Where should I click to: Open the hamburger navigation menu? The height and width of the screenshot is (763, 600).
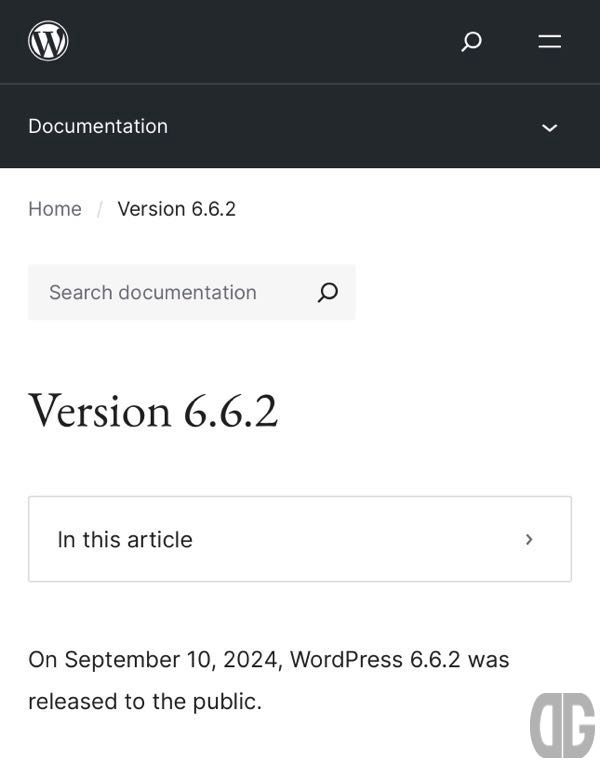549,41
